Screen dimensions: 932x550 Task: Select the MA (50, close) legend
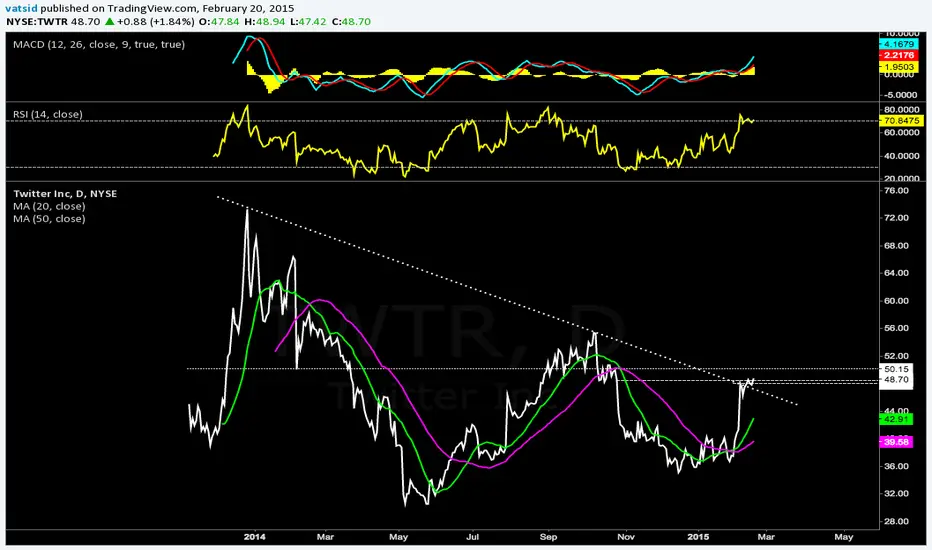[49, 219]
